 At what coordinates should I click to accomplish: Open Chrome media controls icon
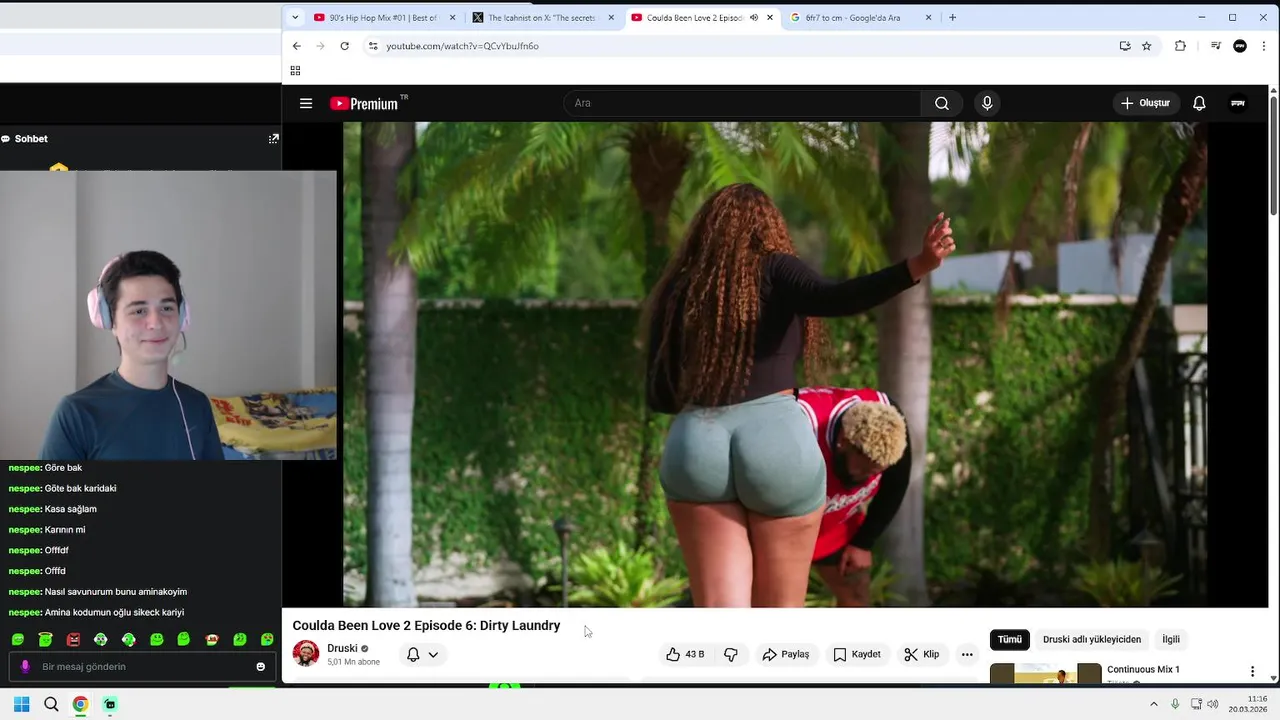(1216, 46)
